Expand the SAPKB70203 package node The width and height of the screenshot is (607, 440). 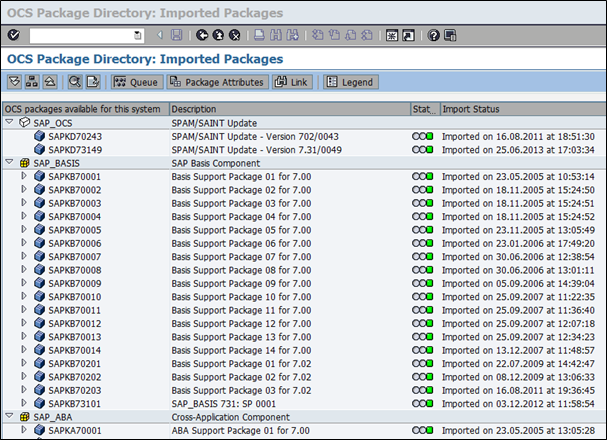(24, 390)
